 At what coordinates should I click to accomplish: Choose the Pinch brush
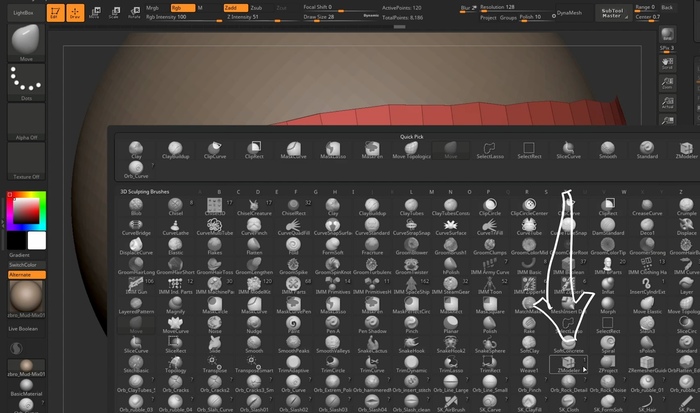click(411, 325)
